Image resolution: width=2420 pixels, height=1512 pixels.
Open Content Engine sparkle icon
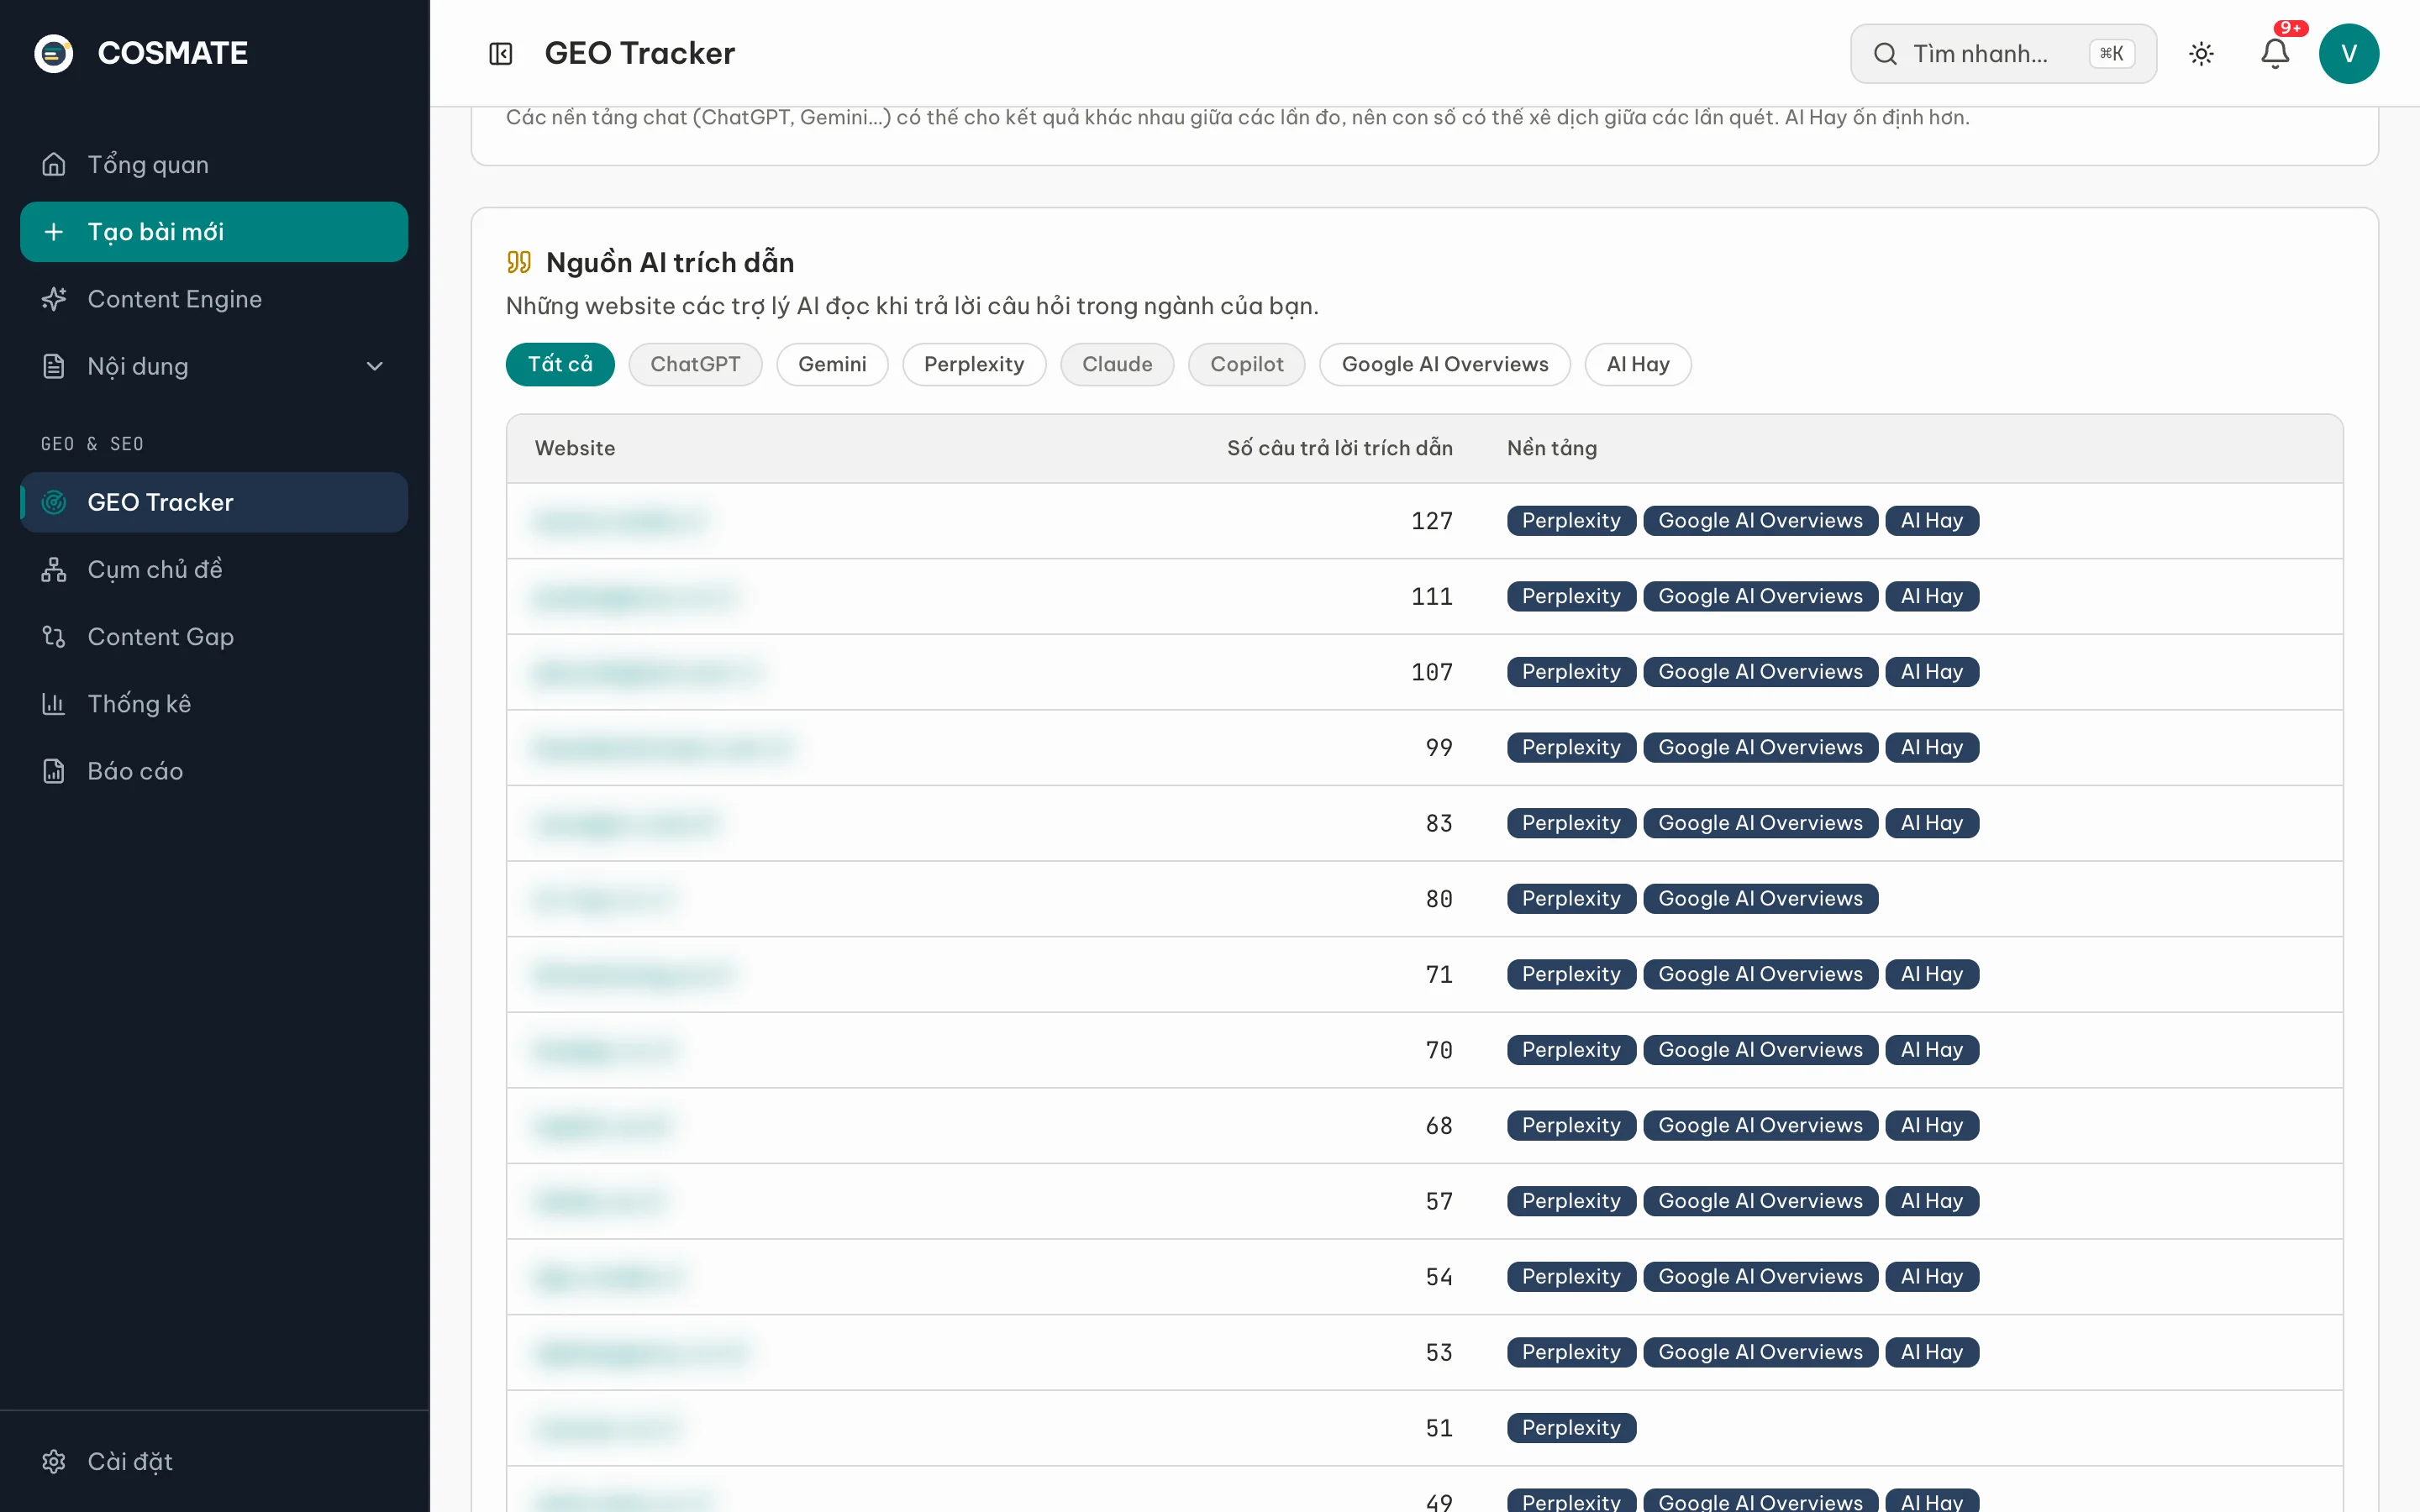(54, 299)
